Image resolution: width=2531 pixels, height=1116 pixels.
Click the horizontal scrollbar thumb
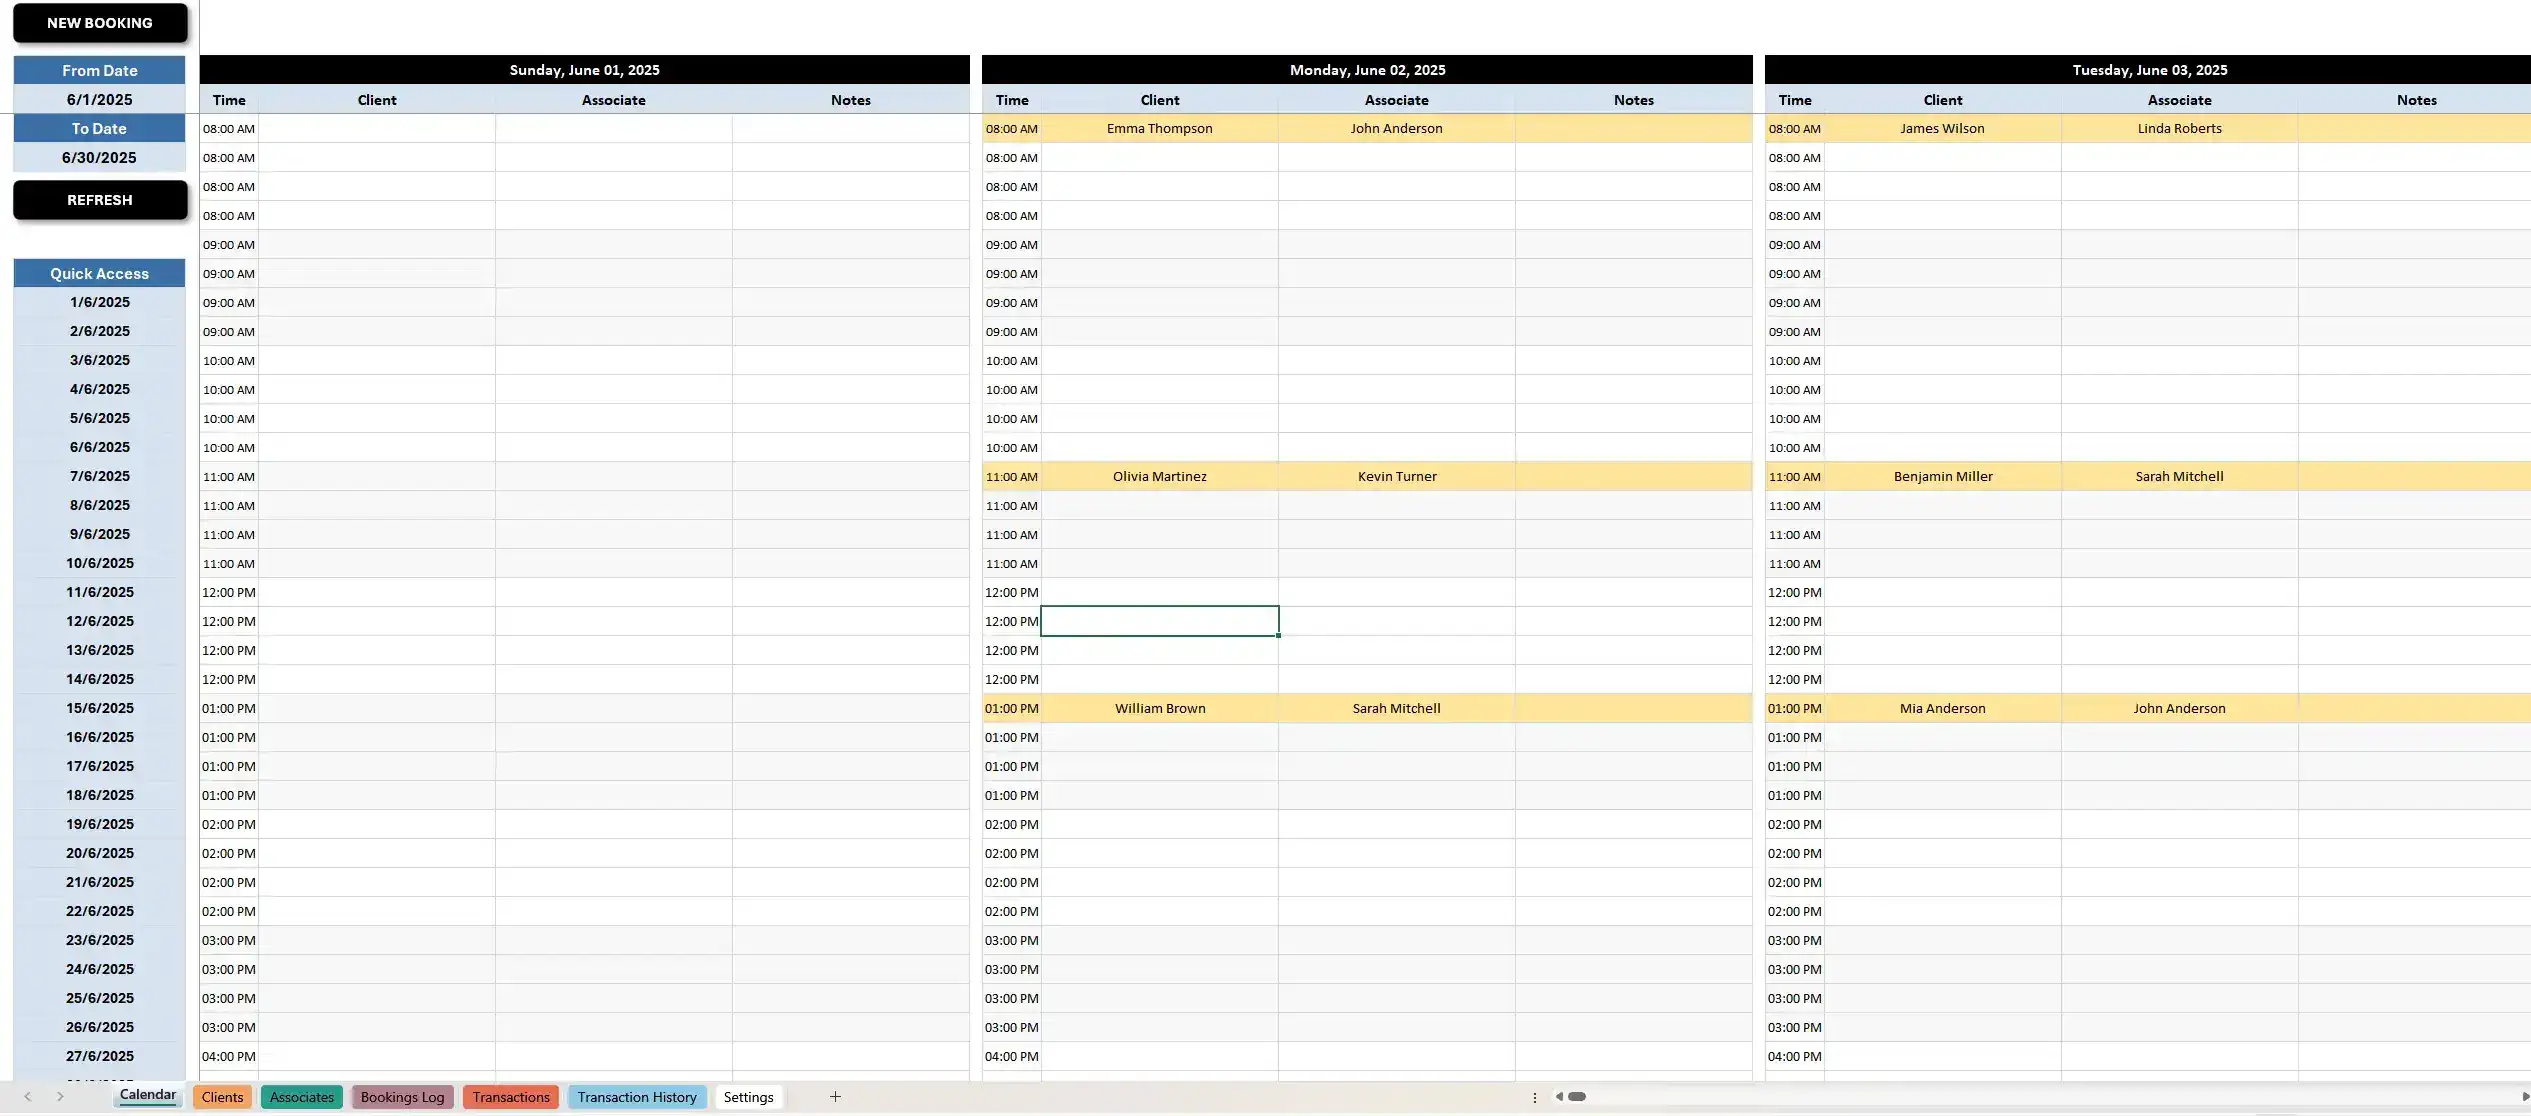pyautogui.click(x=1577, y=1097)
